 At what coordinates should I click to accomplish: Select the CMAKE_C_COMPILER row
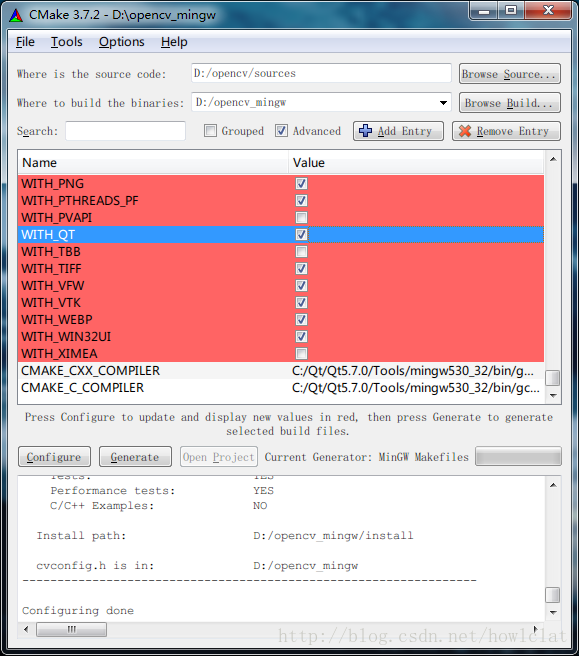(x=281, y=388)
